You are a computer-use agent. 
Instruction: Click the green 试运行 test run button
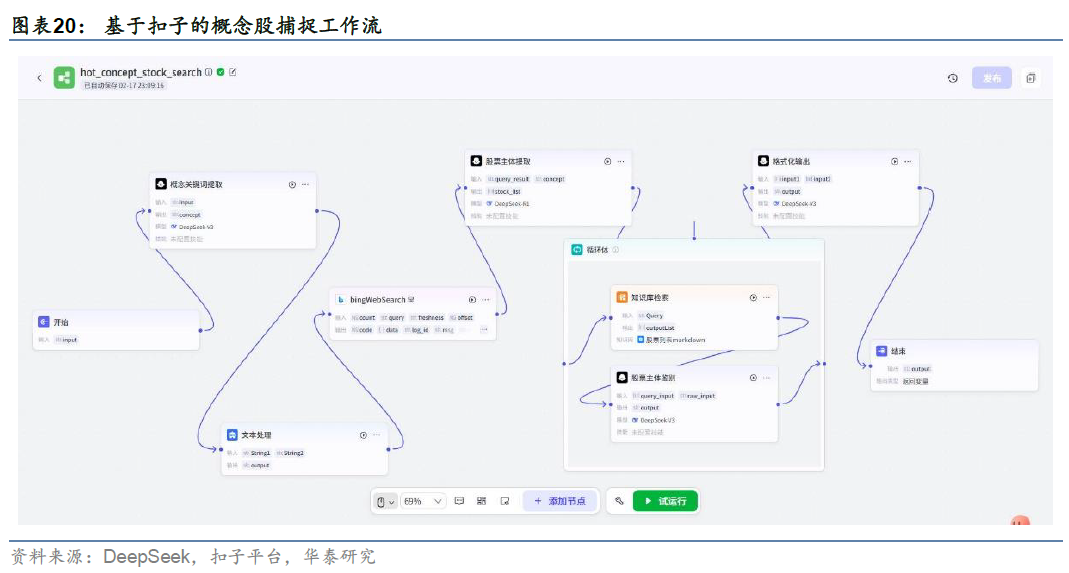coord(665,501)
